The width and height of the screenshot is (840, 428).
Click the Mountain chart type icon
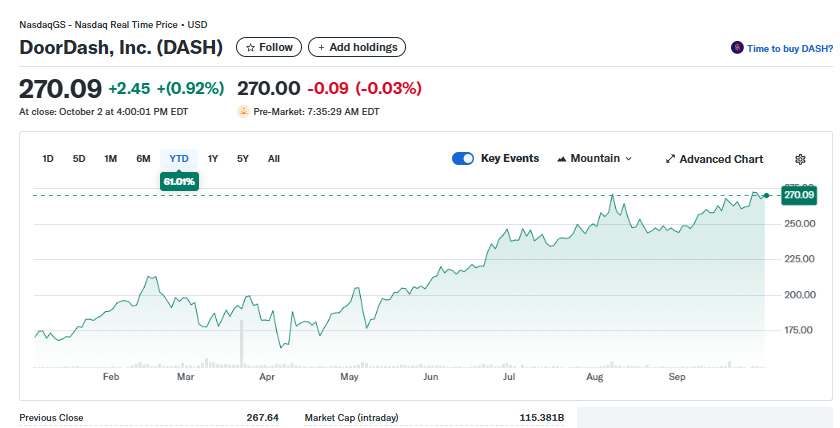tap(562, 159)
